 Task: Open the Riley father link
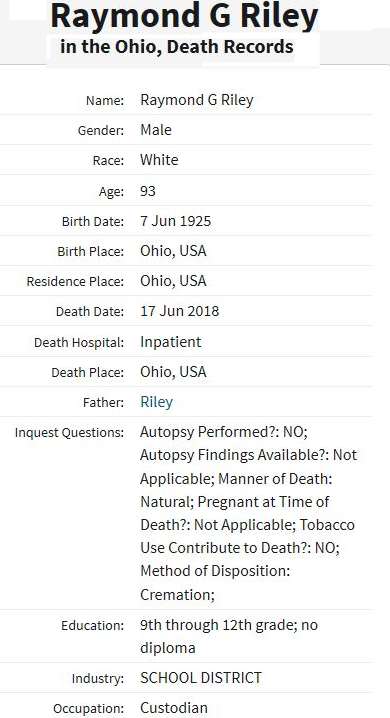156,402
